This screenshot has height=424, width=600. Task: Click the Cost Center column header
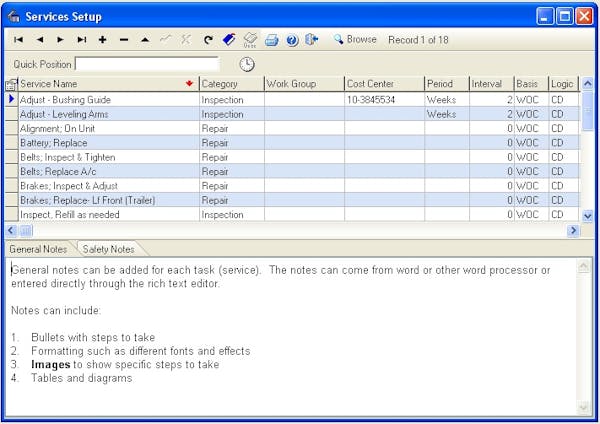click(383, 84)
